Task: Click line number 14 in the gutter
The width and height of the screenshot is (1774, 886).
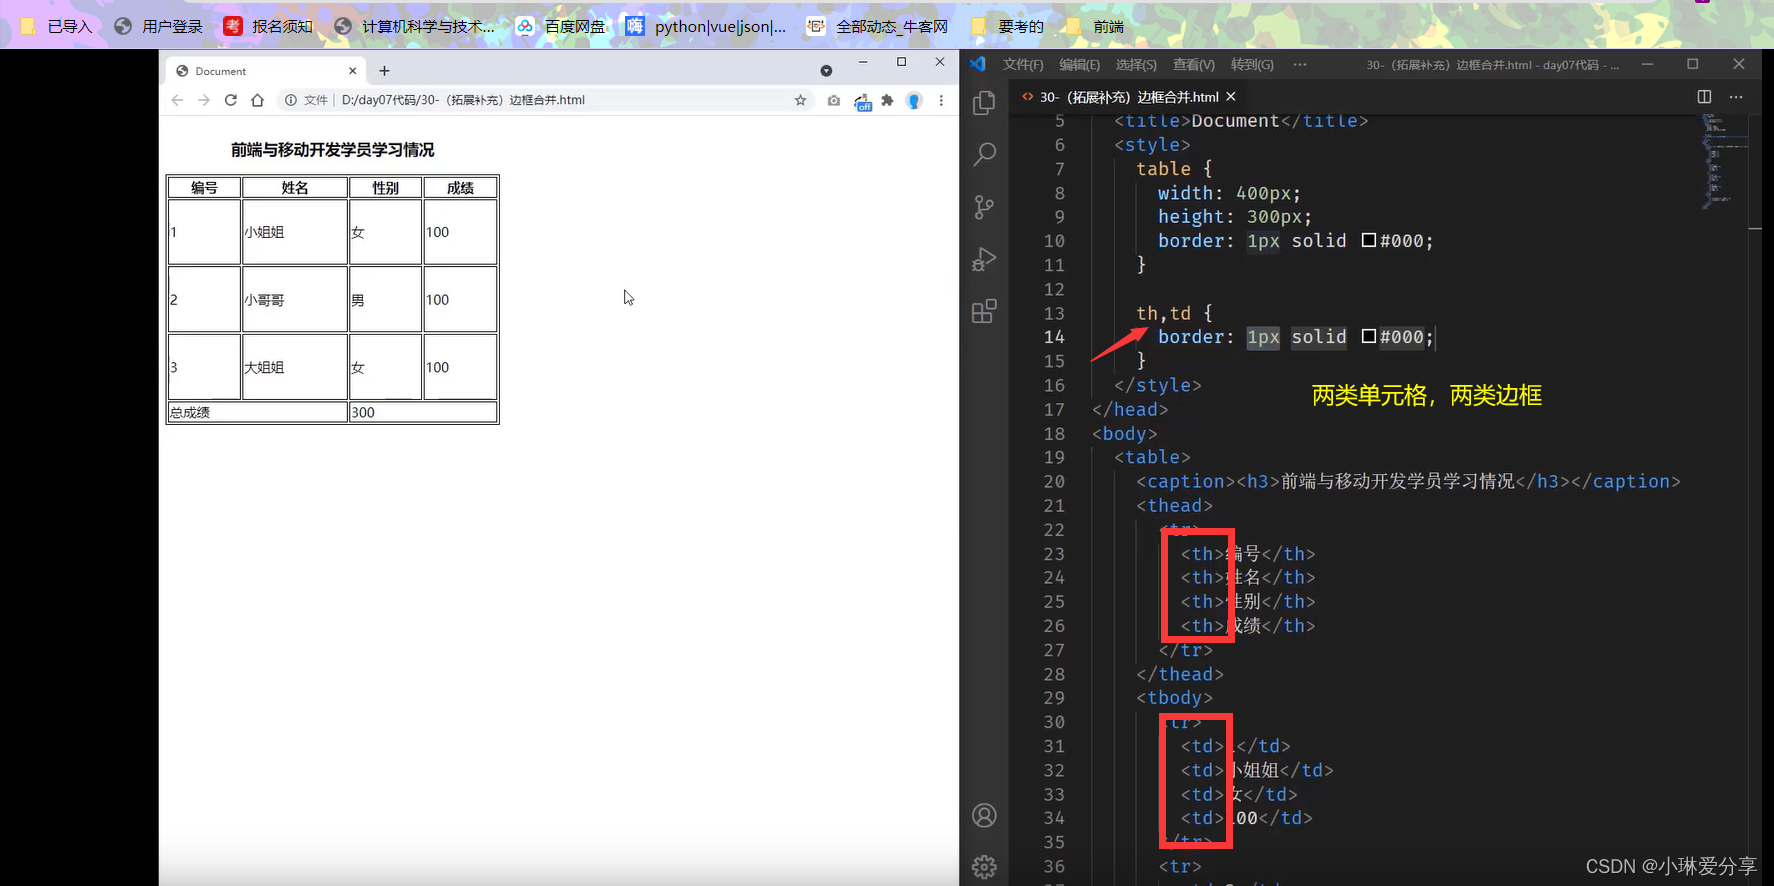Action: (x=1054, y=337)
